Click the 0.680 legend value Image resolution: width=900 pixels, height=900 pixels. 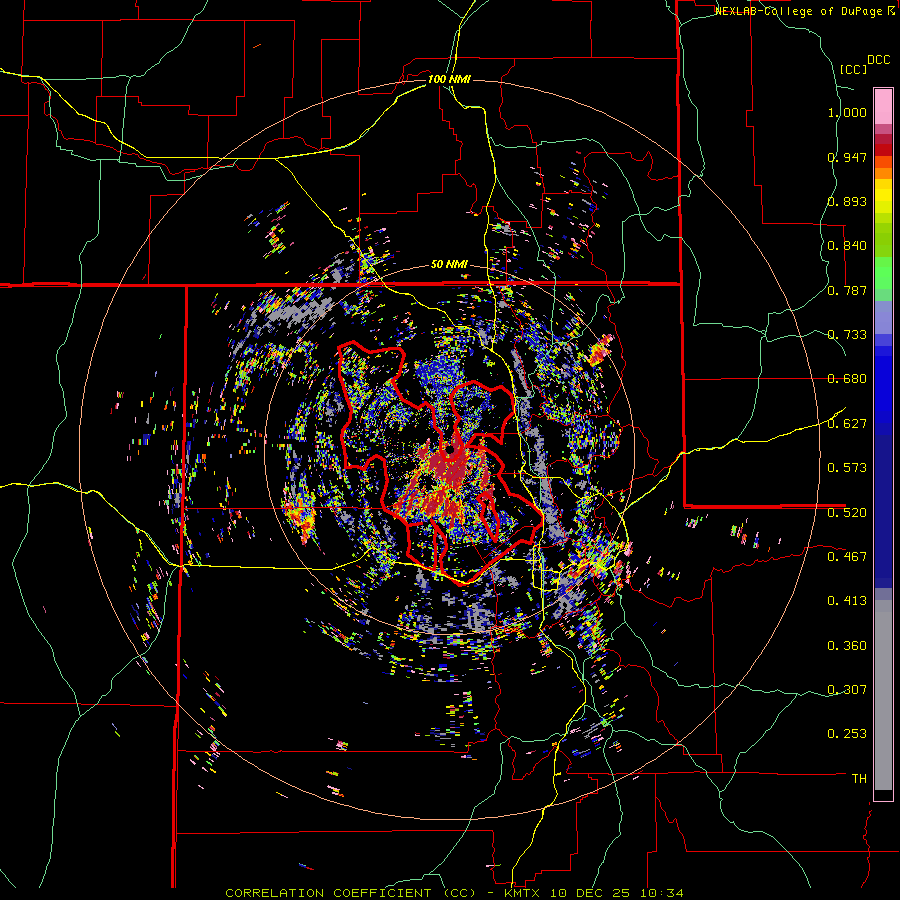(x=847, y=379)
